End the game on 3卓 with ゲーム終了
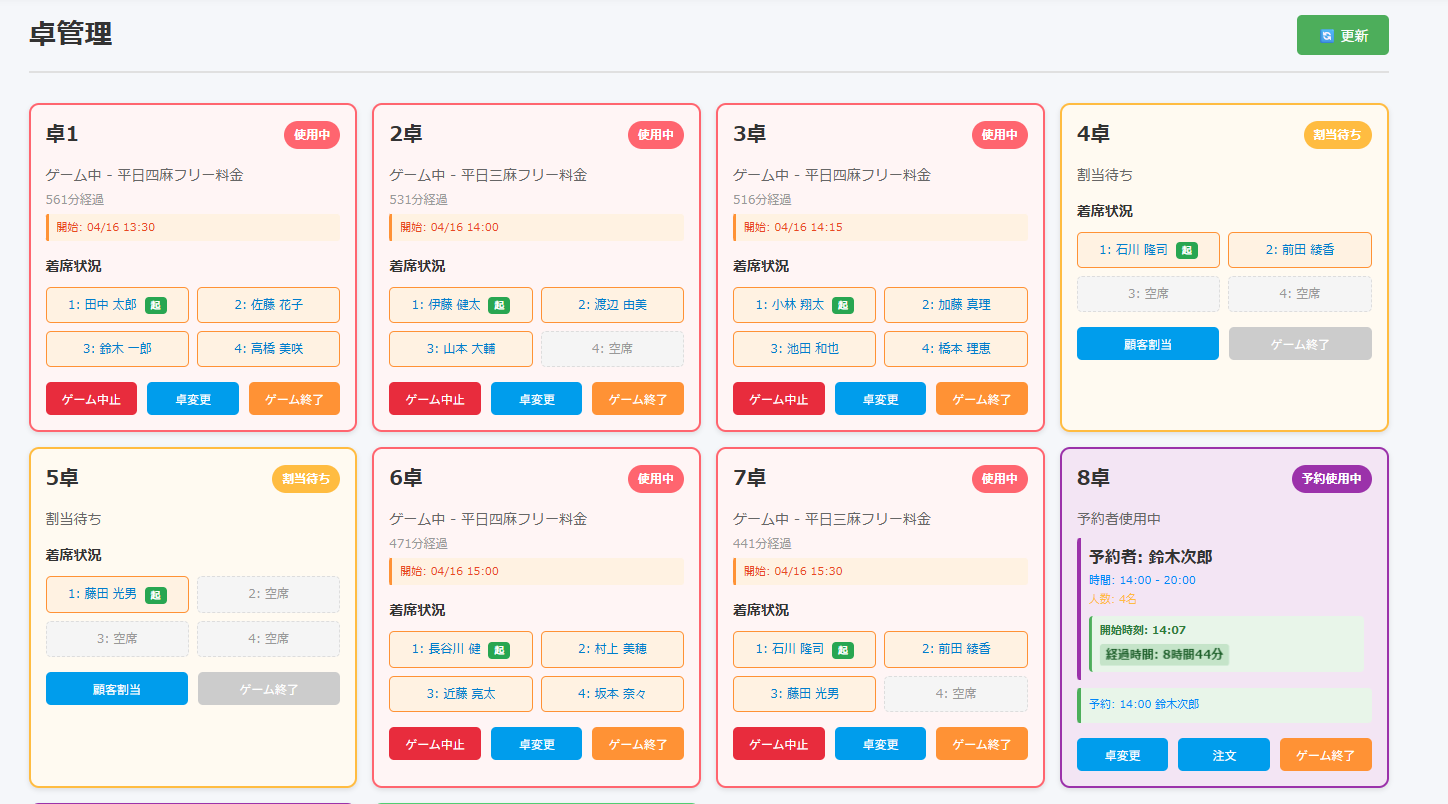The image size is (1448, 804). coord(981,399)
